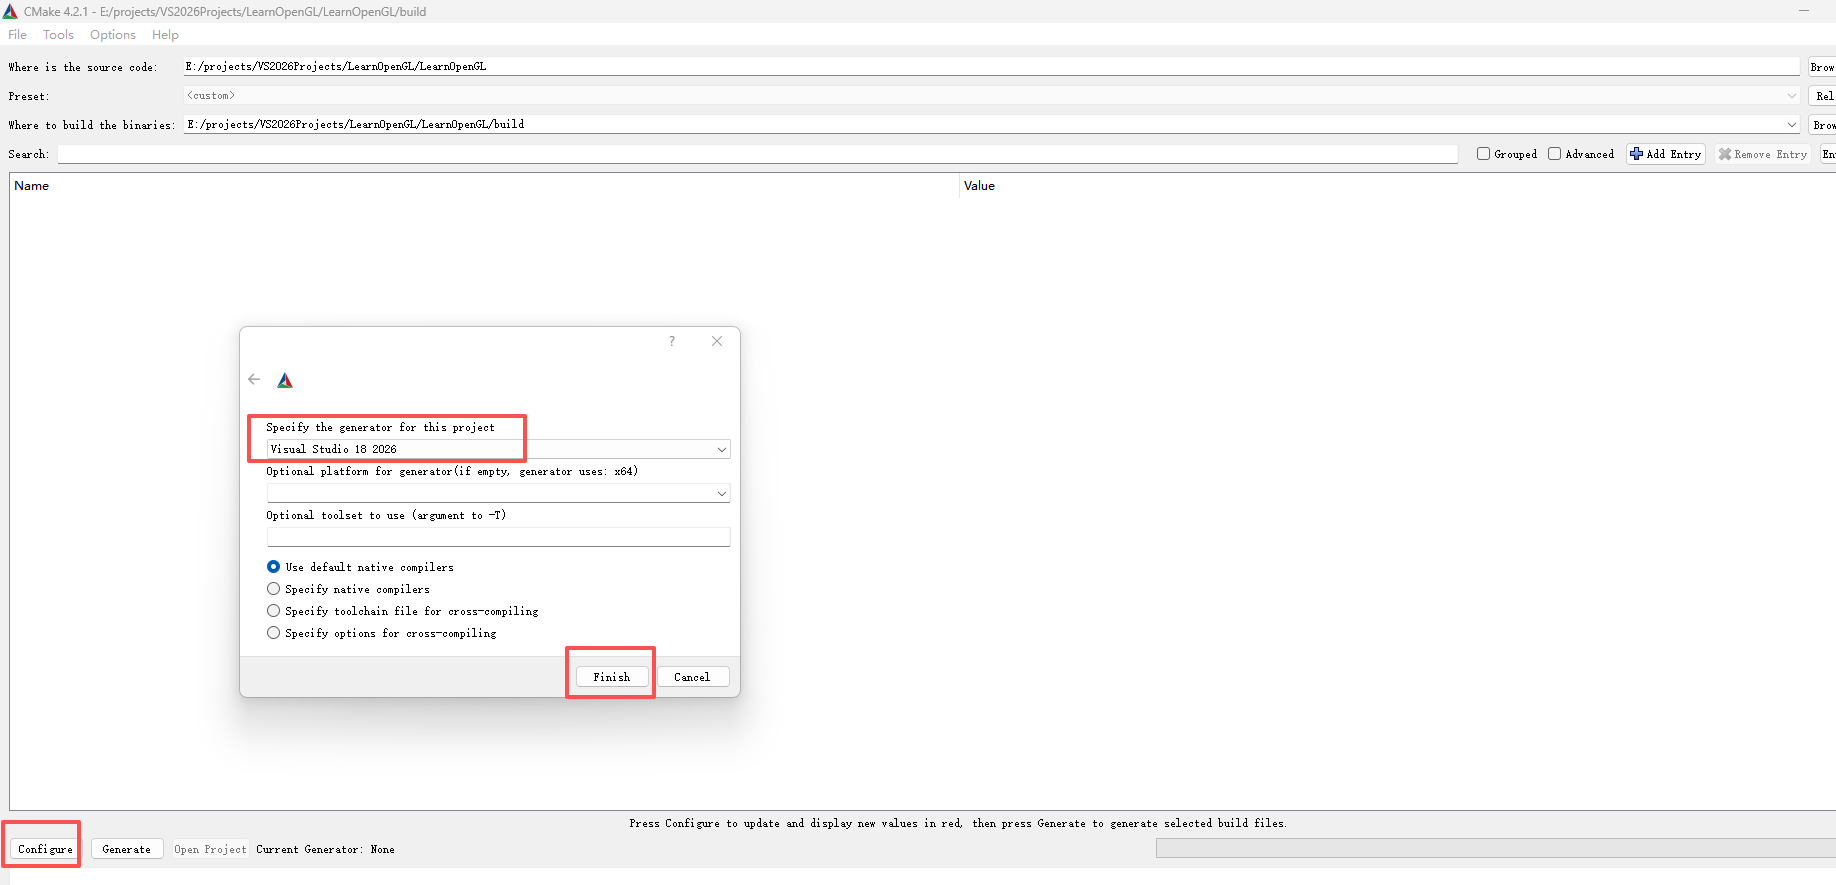Click the help question mark in dialog
The width and height of the screenshot is (1836, 885).
point(672,341)
